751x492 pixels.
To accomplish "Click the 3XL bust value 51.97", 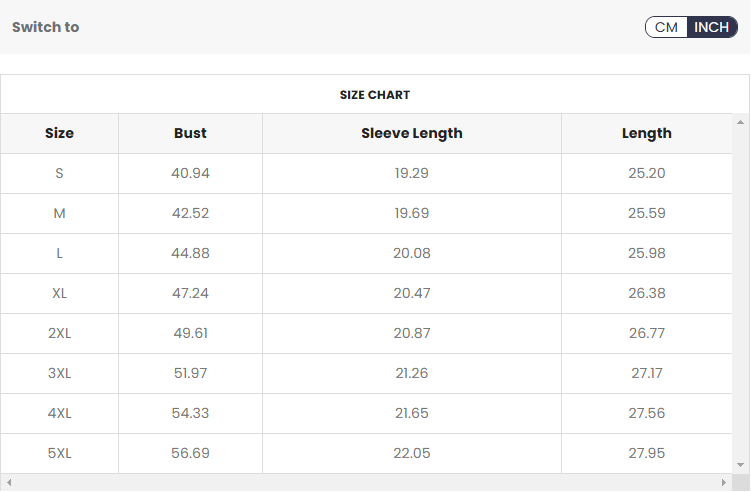I will tap(190, 373).
